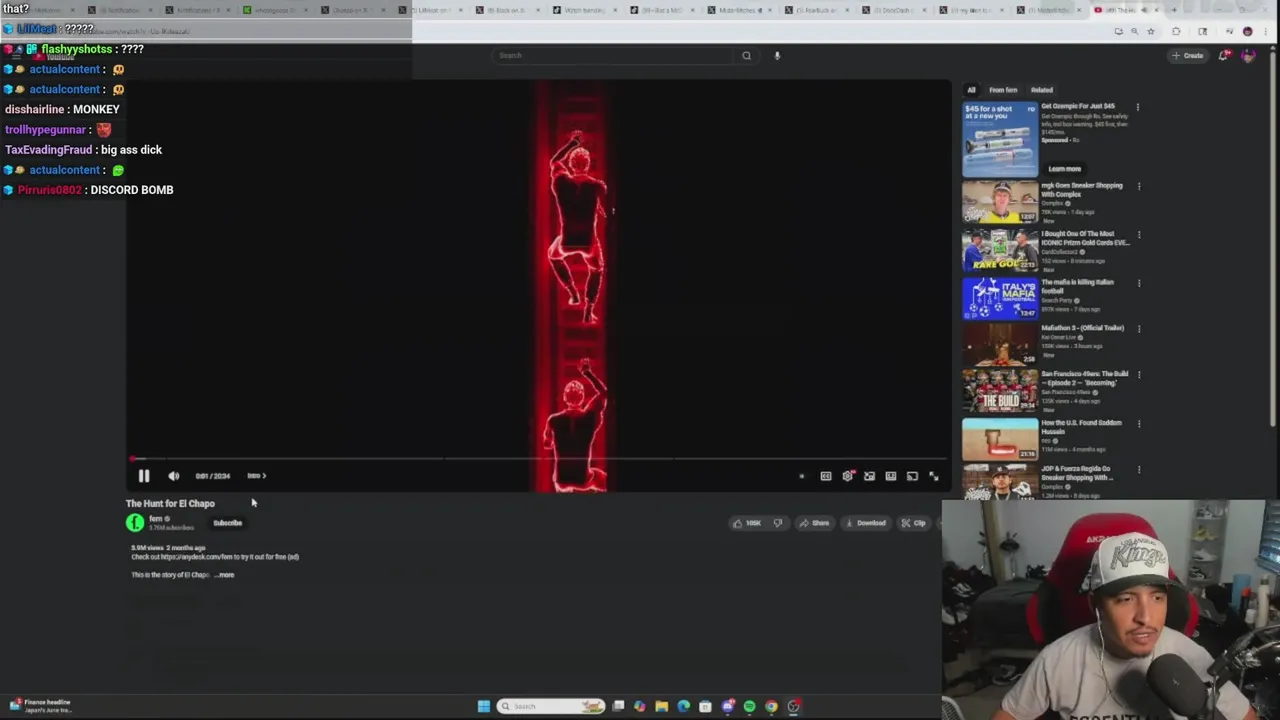Open Spotify from the taskbar
This screenshot has height=720, width=1280.
749,706
